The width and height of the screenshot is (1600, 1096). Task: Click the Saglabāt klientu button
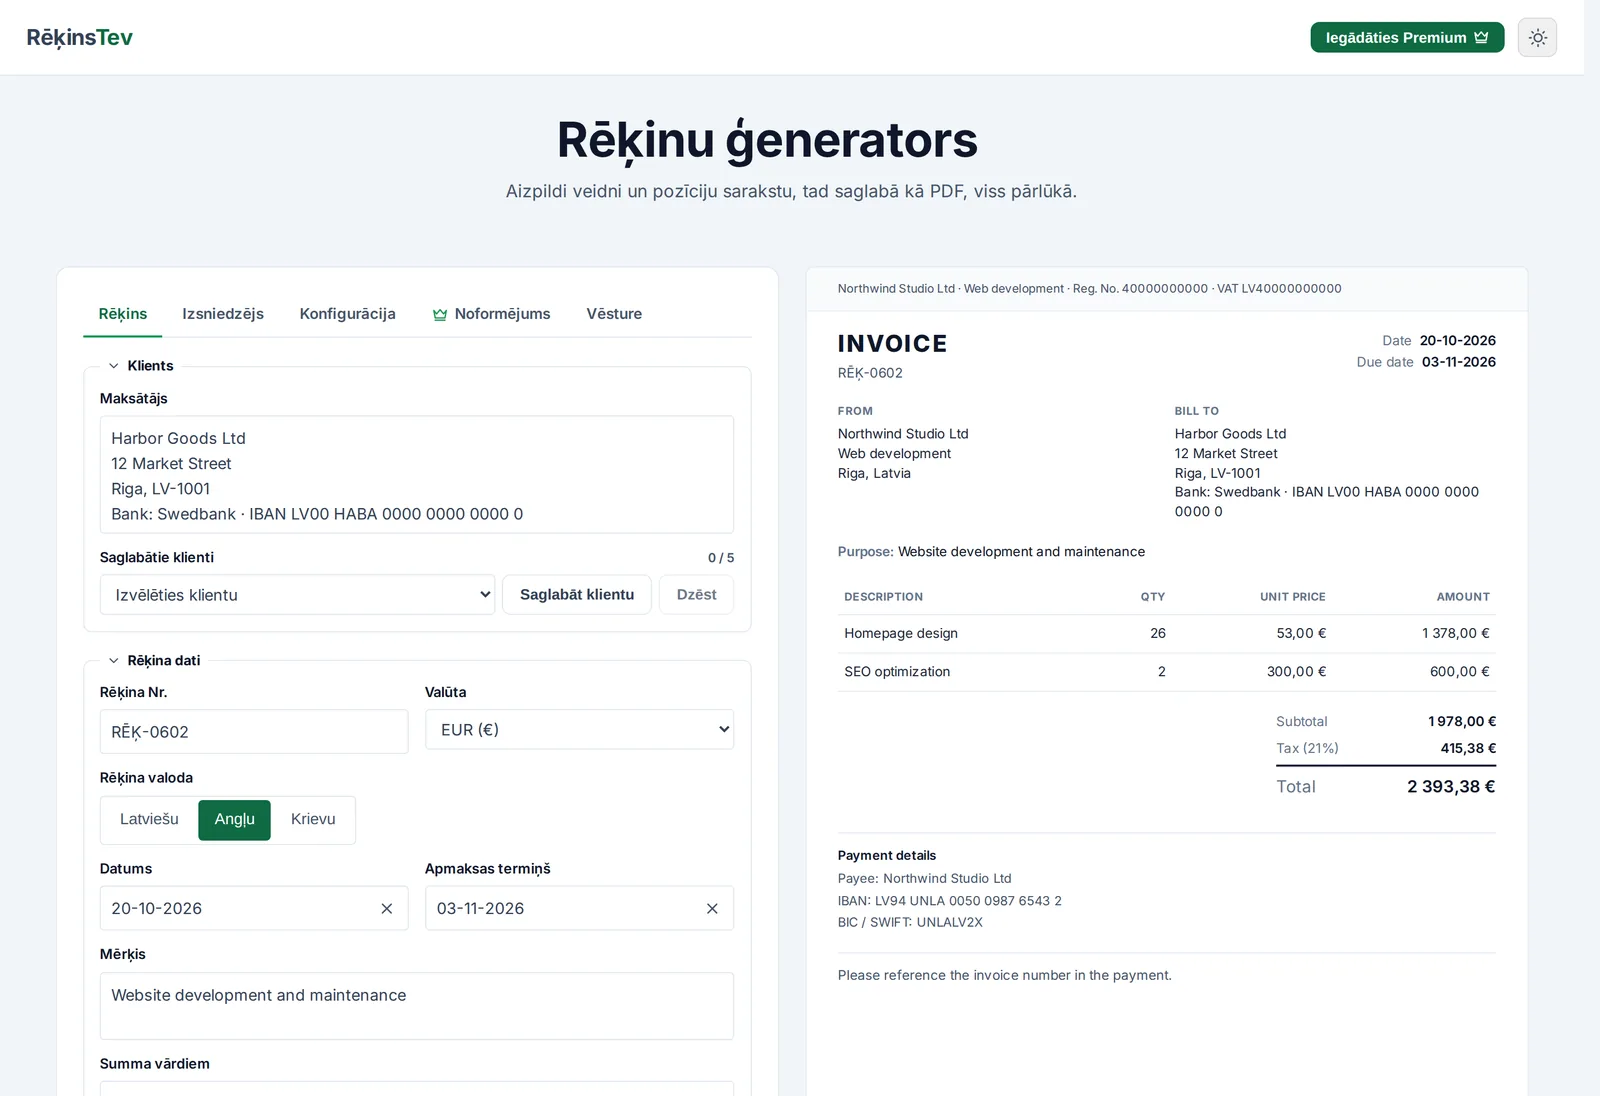click(577, 595)
